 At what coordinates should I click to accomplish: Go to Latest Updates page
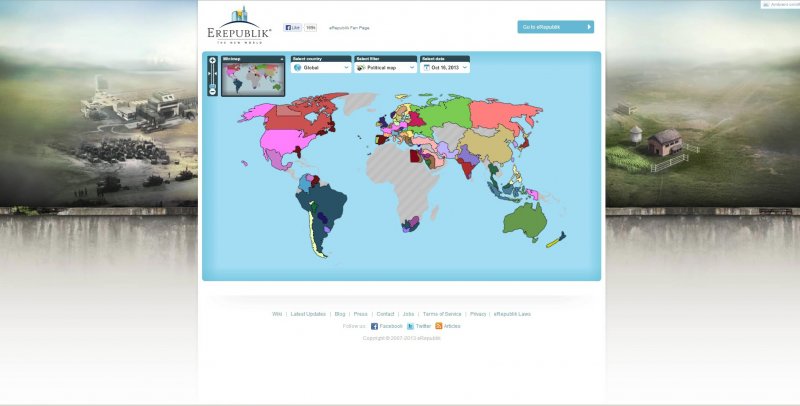pyautogui.click(x=308, y=314)
